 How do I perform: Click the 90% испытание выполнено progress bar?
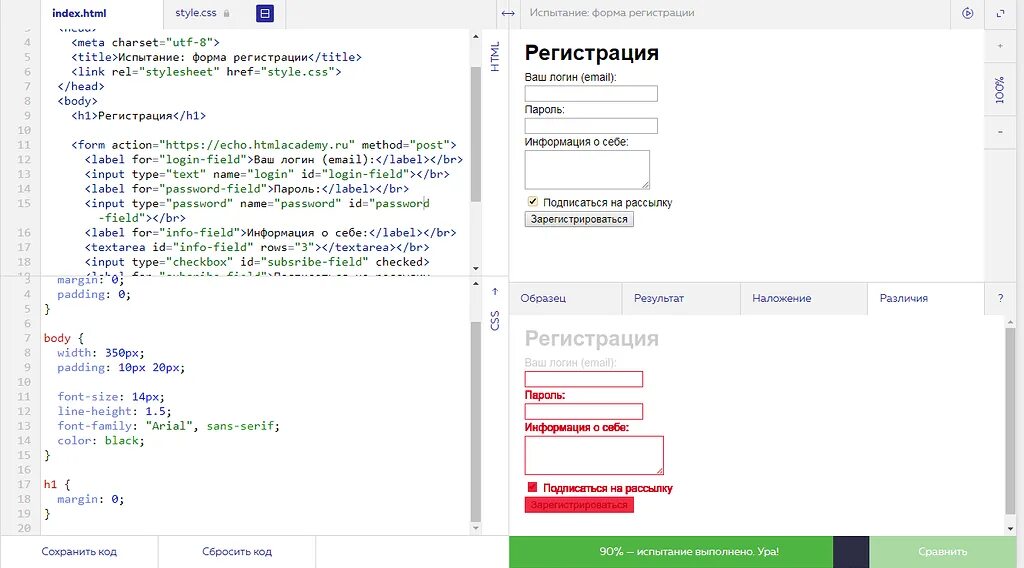[x=671, y=552]
